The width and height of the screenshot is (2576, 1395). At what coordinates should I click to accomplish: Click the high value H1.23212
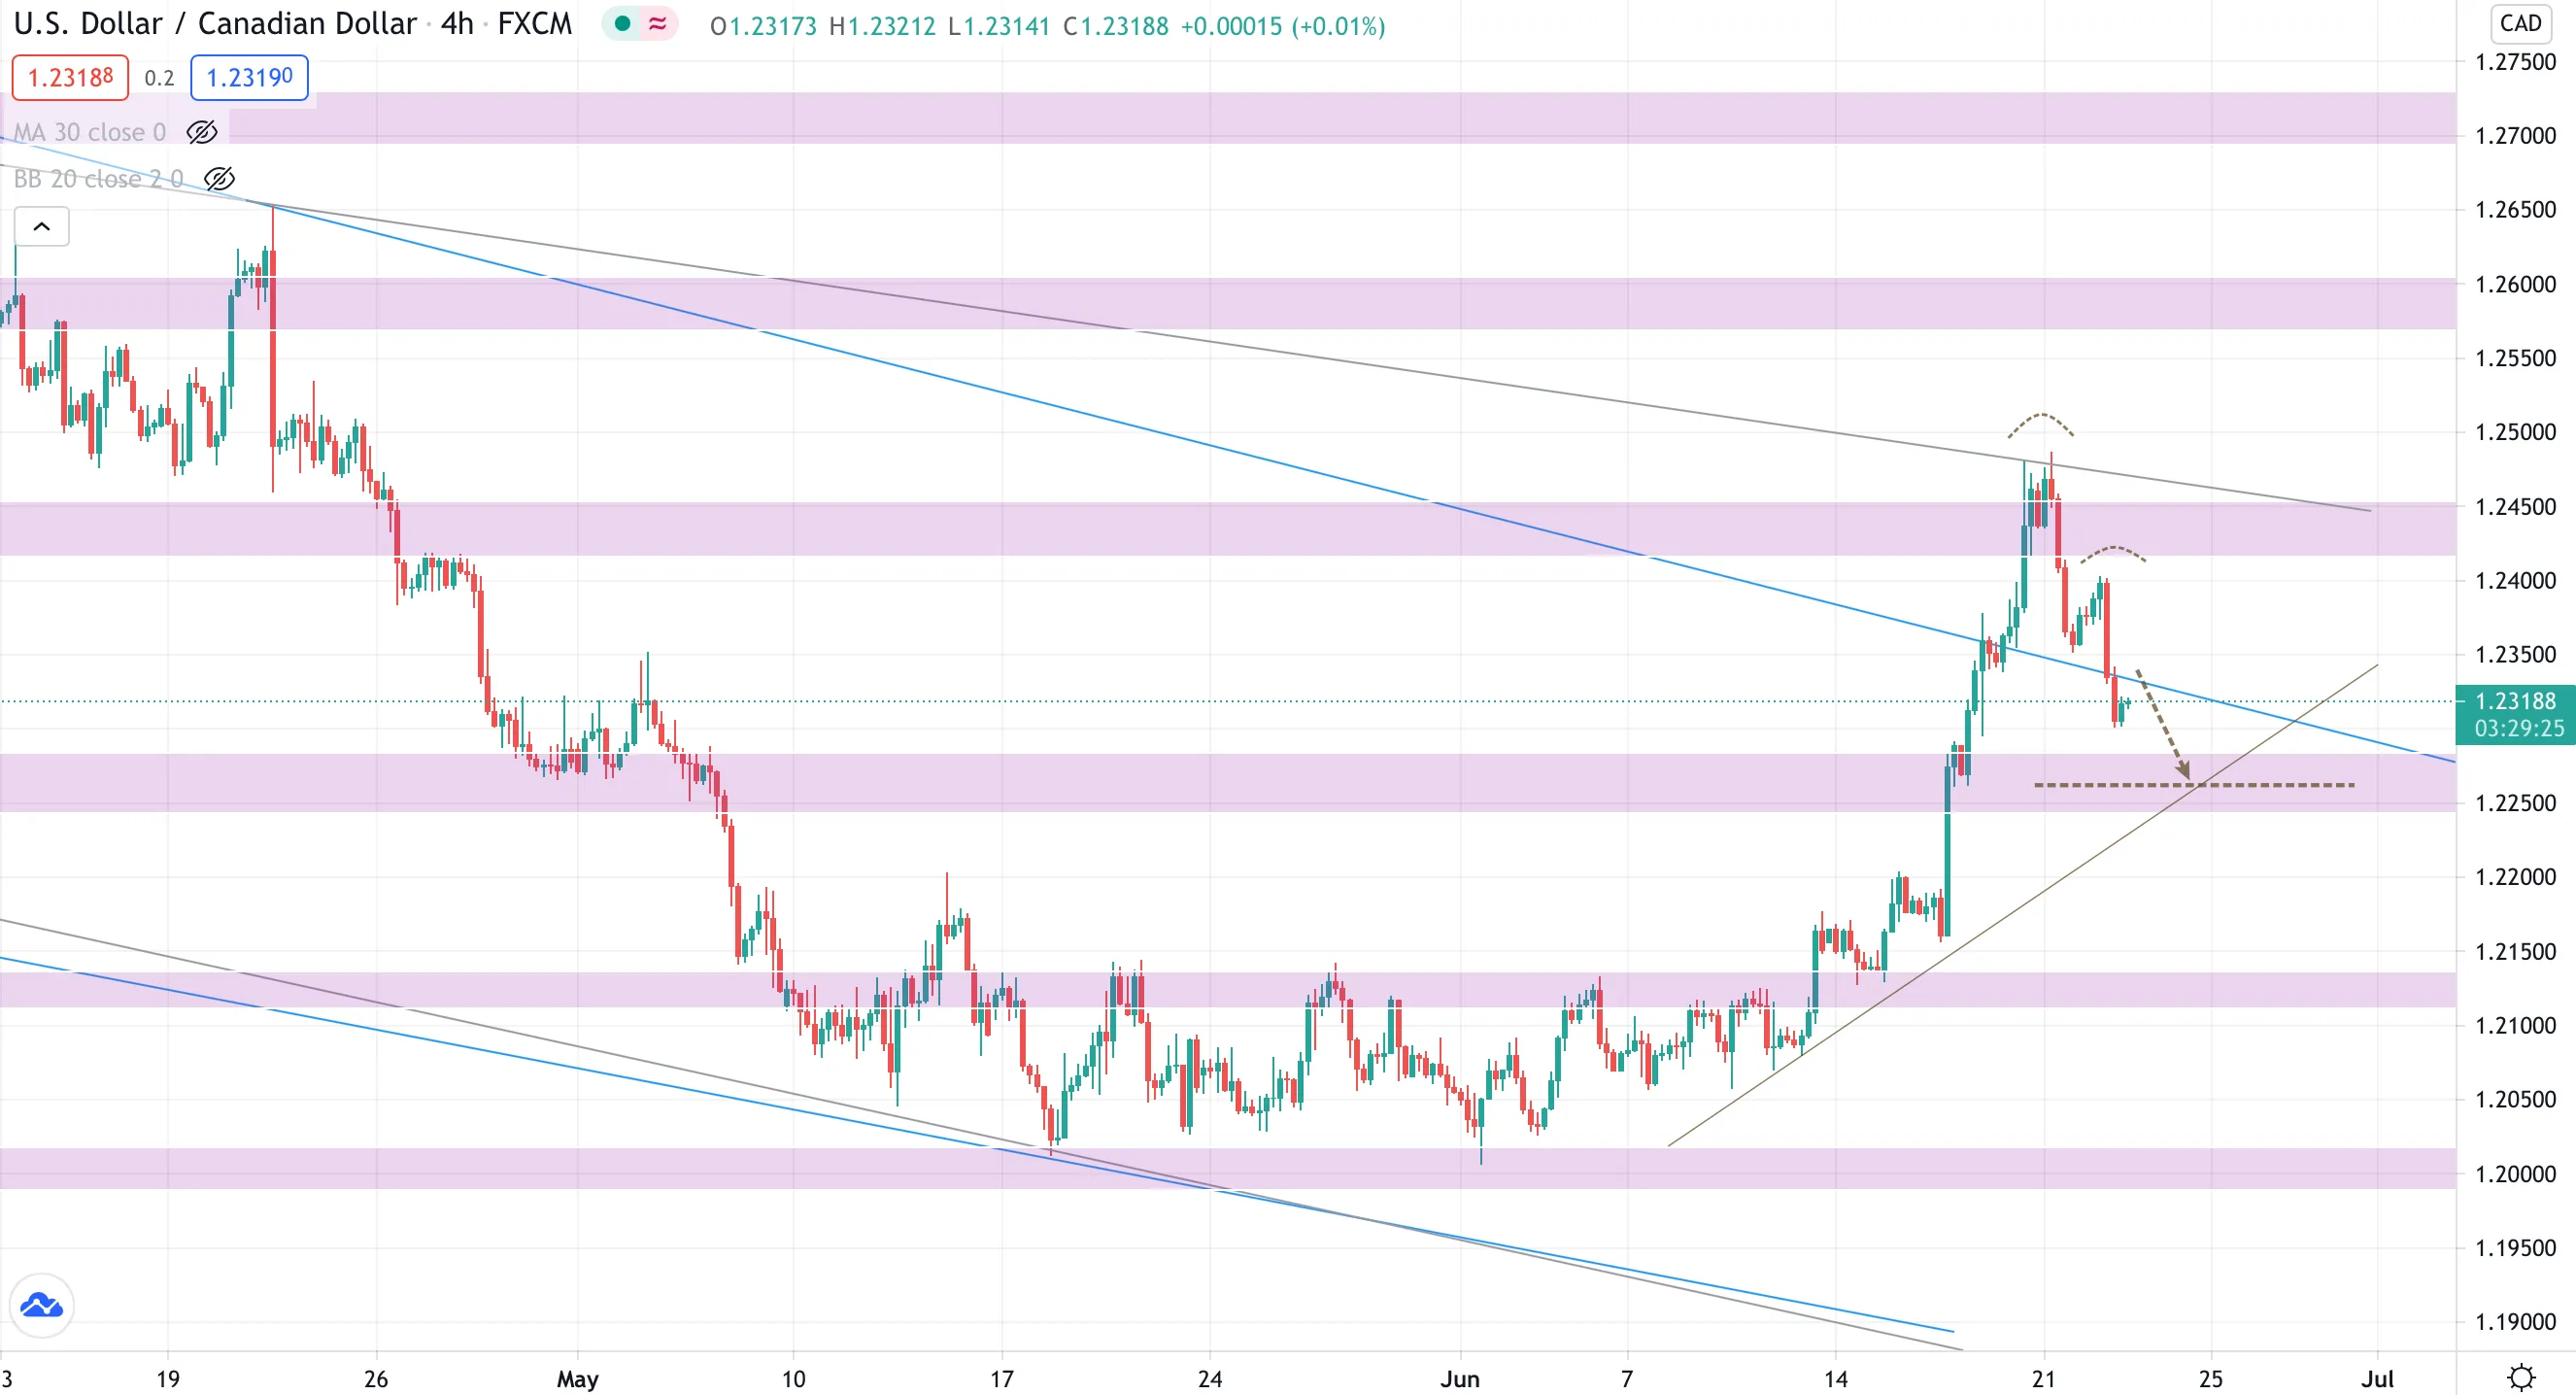pyautogui.click(x=882, y=26)
